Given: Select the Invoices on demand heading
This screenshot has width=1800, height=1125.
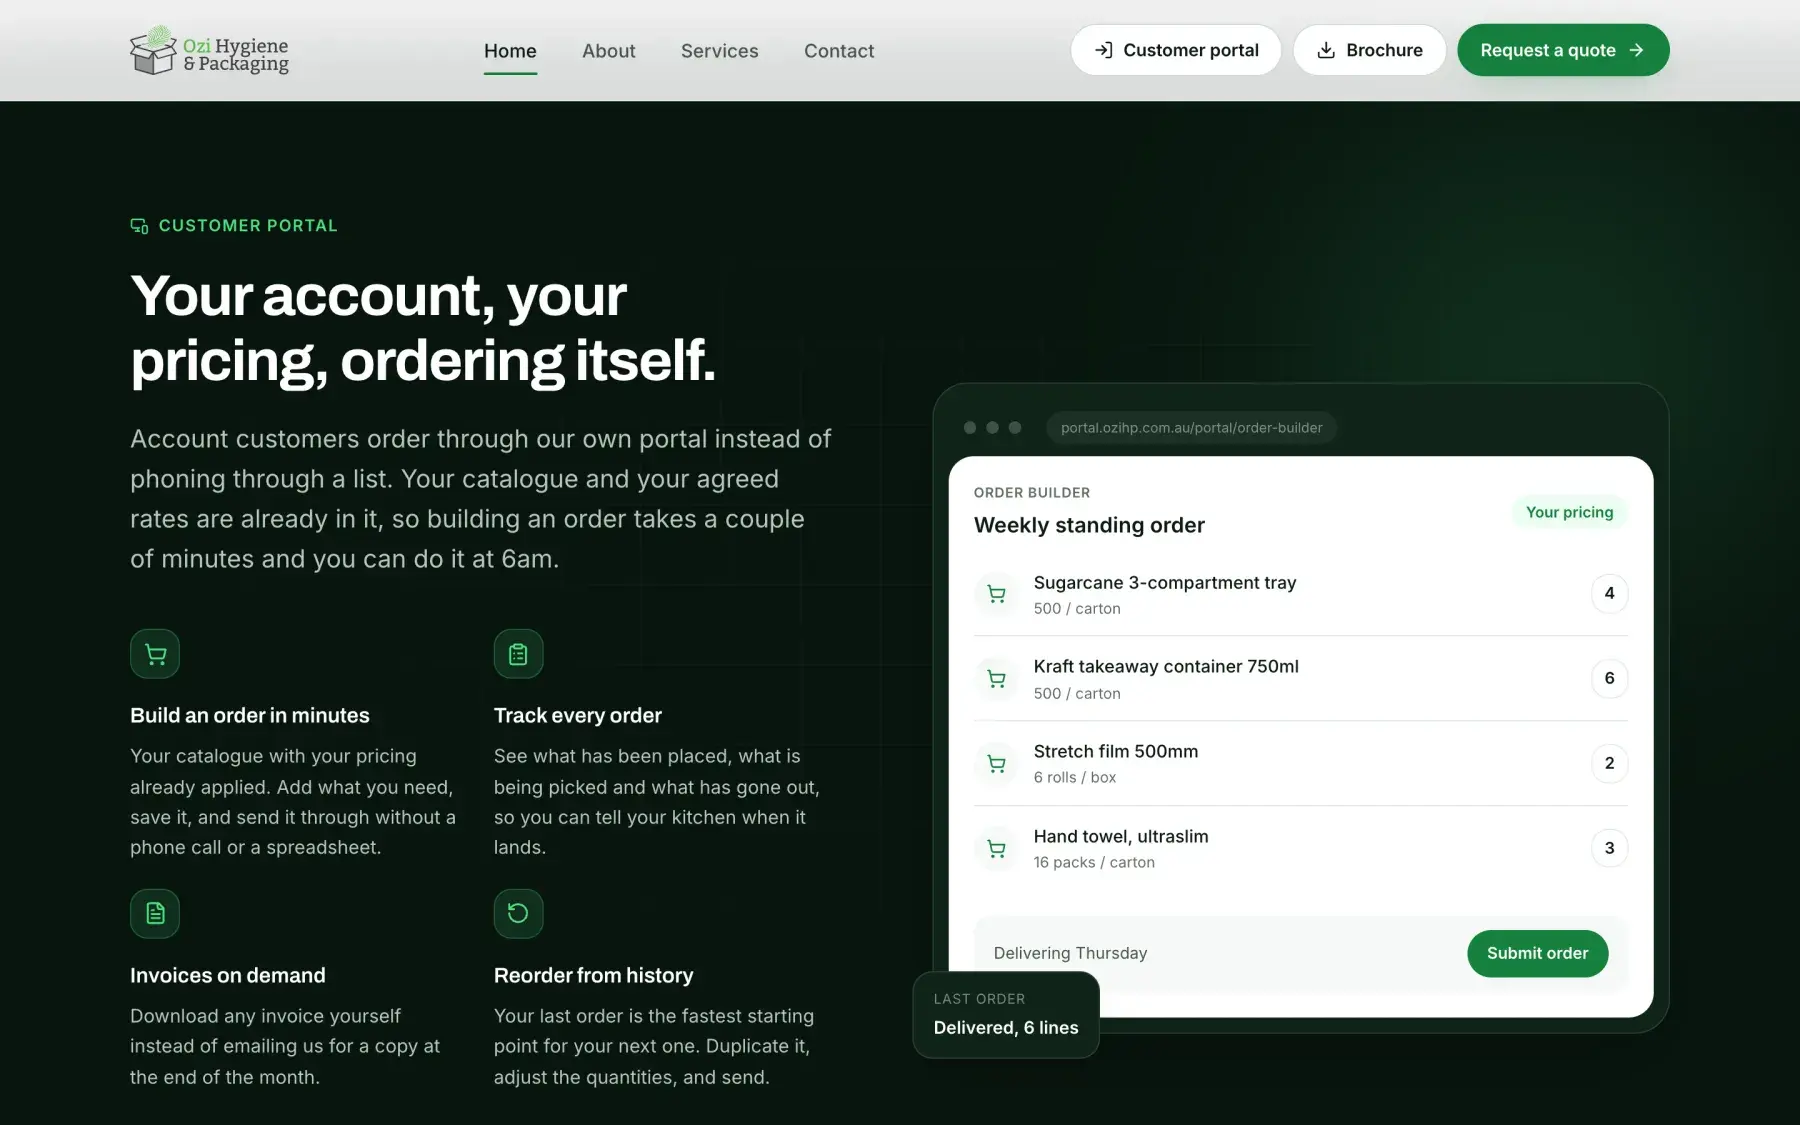Looking at the screenshot, I should coord(228,975).
